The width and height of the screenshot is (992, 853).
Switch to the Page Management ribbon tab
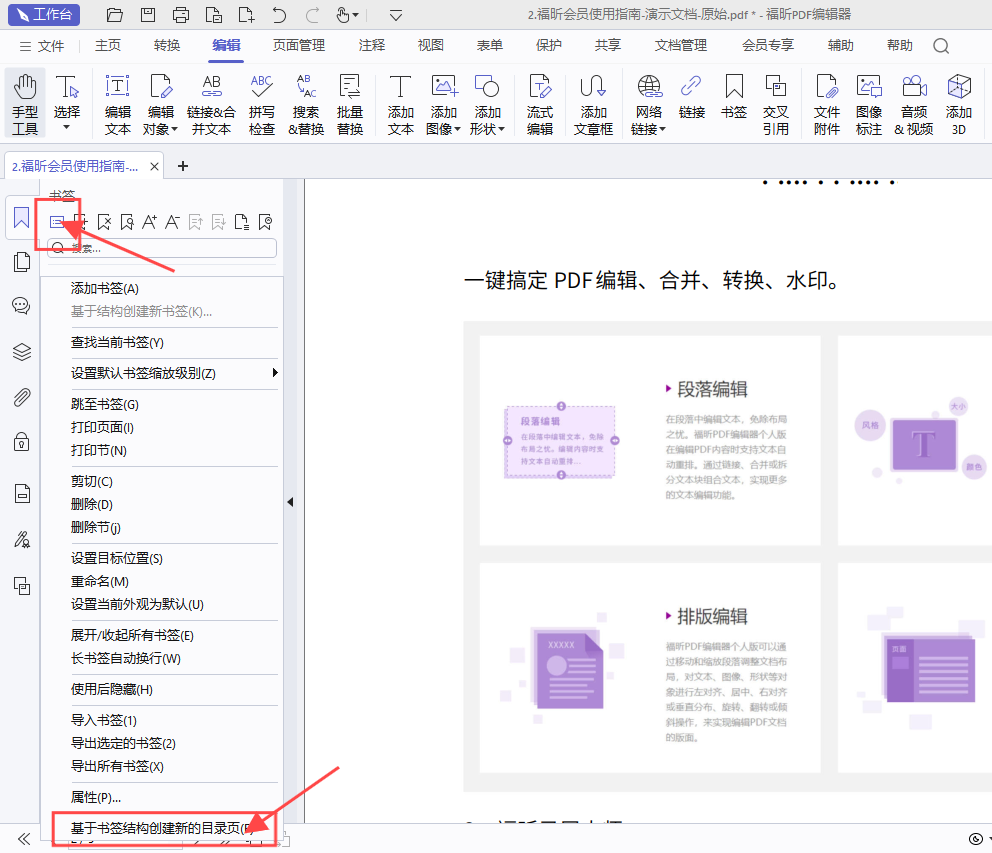click(299, 45)
